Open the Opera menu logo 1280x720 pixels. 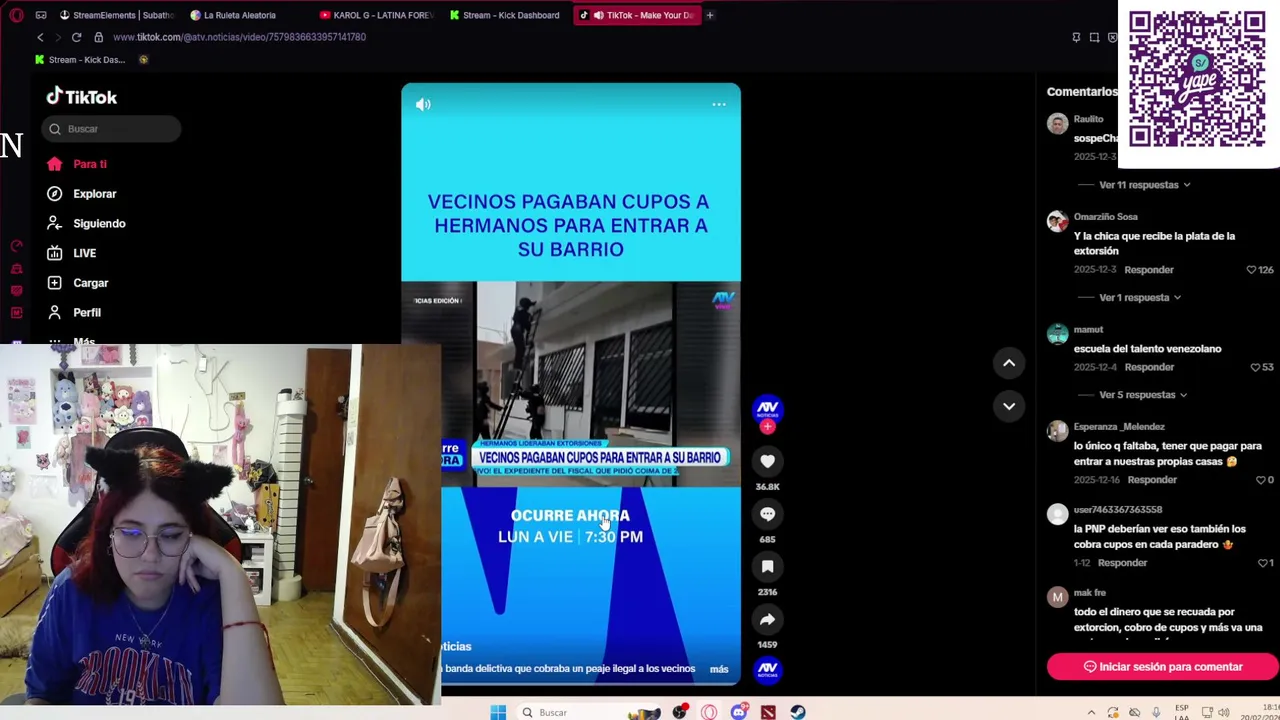point(16,15)
